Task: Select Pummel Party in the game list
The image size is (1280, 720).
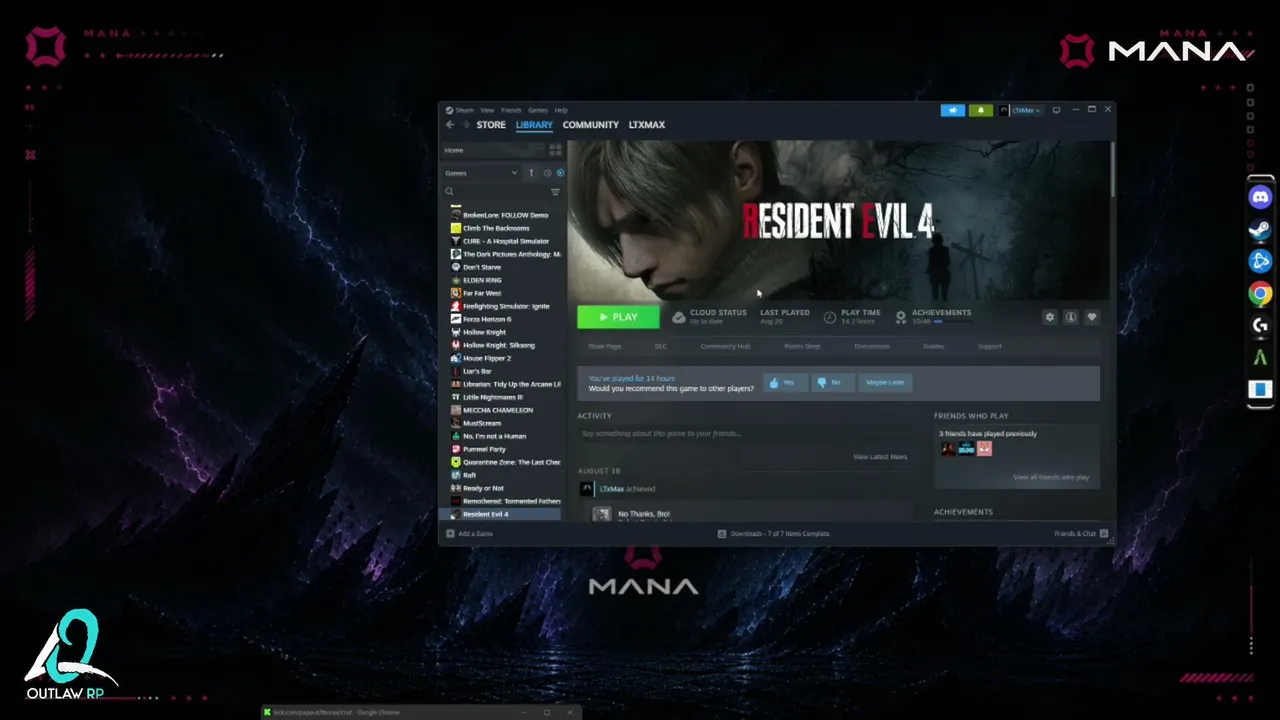Action: 484,449
